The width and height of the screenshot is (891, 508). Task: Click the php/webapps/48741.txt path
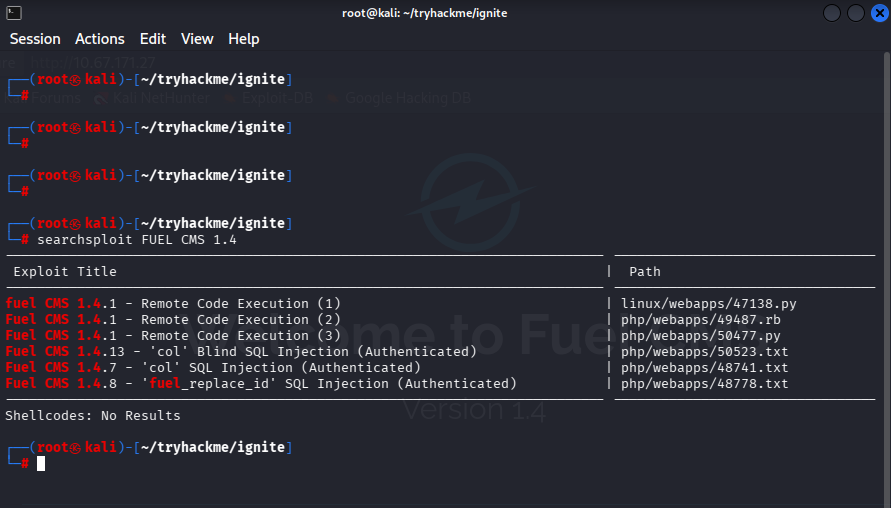coord(705,367)
